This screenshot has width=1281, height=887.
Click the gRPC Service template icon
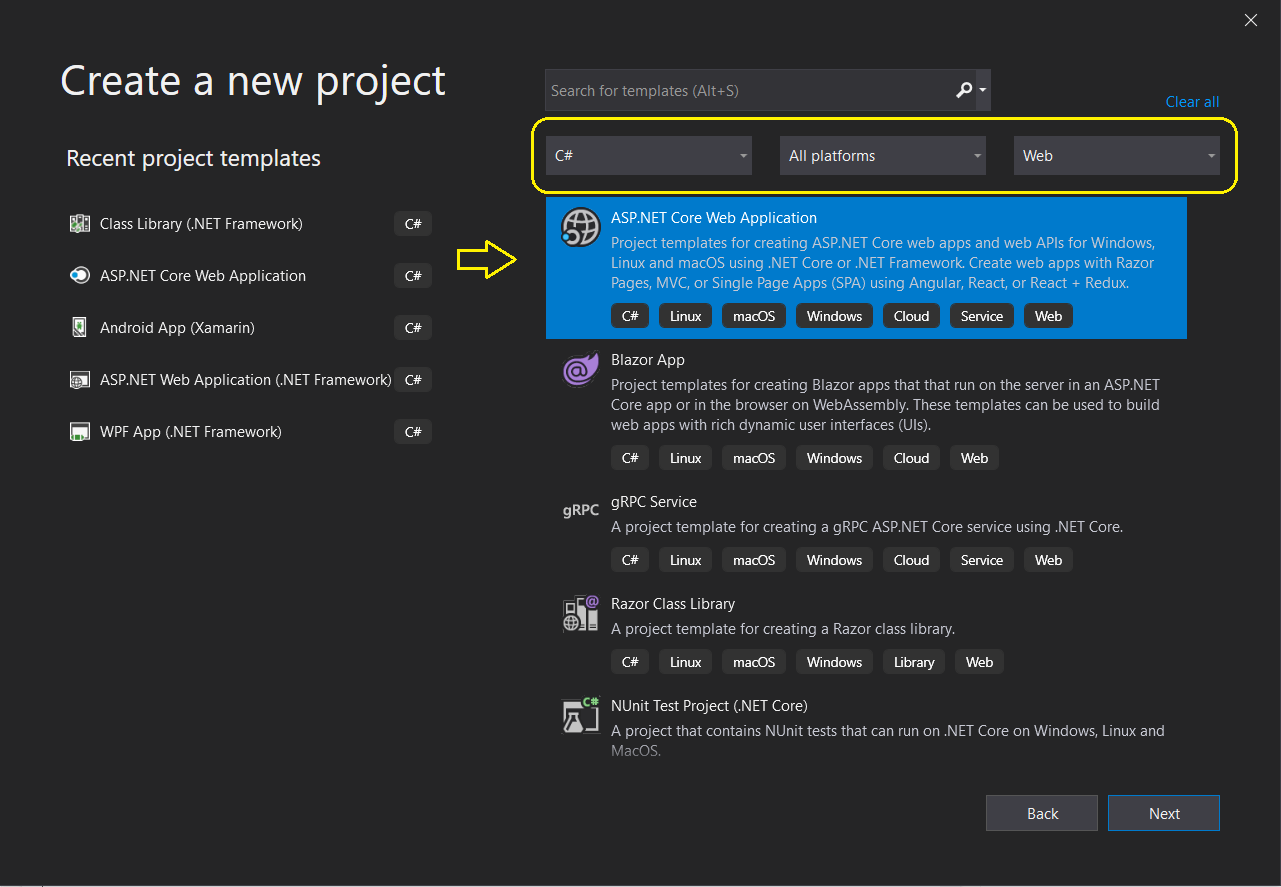[580, 510]
